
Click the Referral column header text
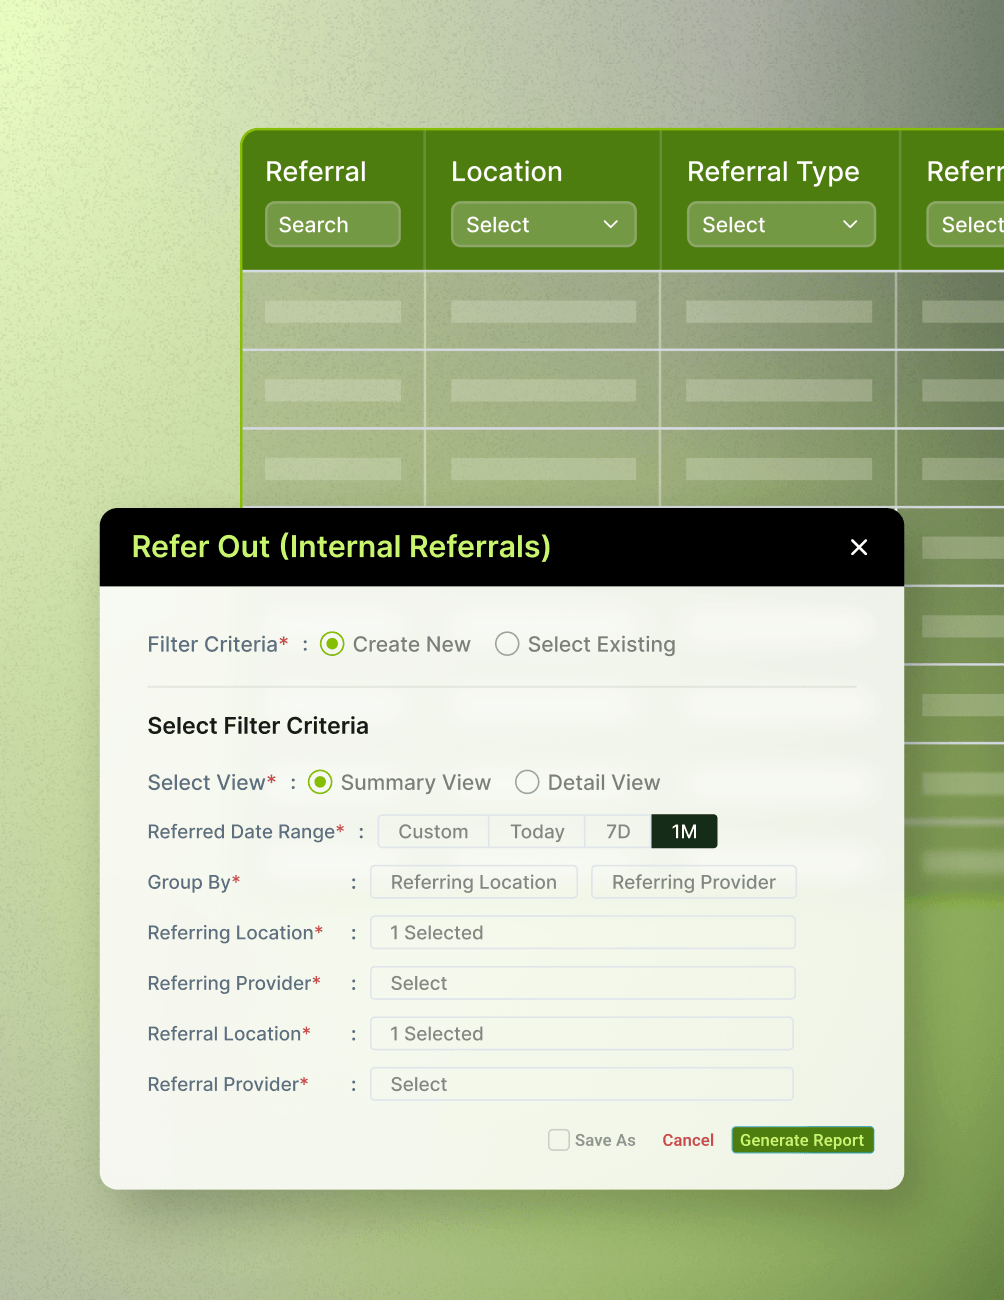[x=316, y=172]
